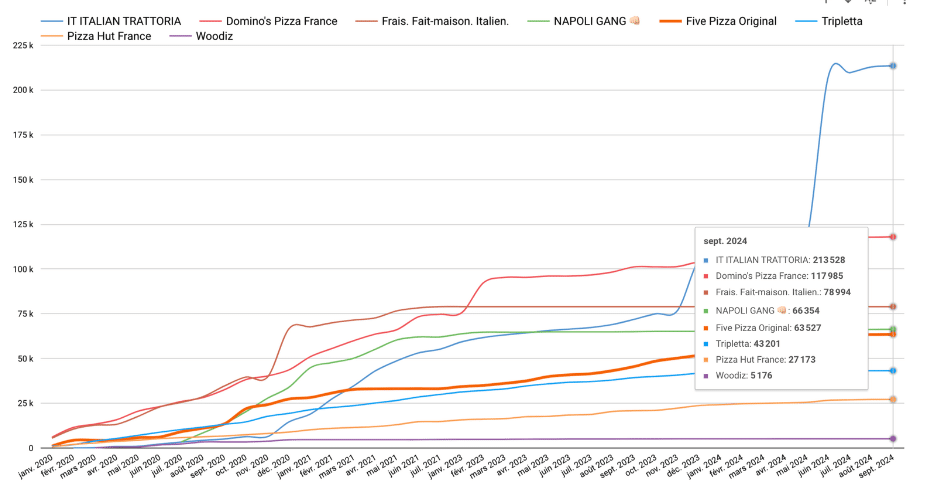This screenshot has width=925, height=502.
Task: Click the IT ITALIAN TRATTORIA sept. 2024 data point
Action: point(893,66)
